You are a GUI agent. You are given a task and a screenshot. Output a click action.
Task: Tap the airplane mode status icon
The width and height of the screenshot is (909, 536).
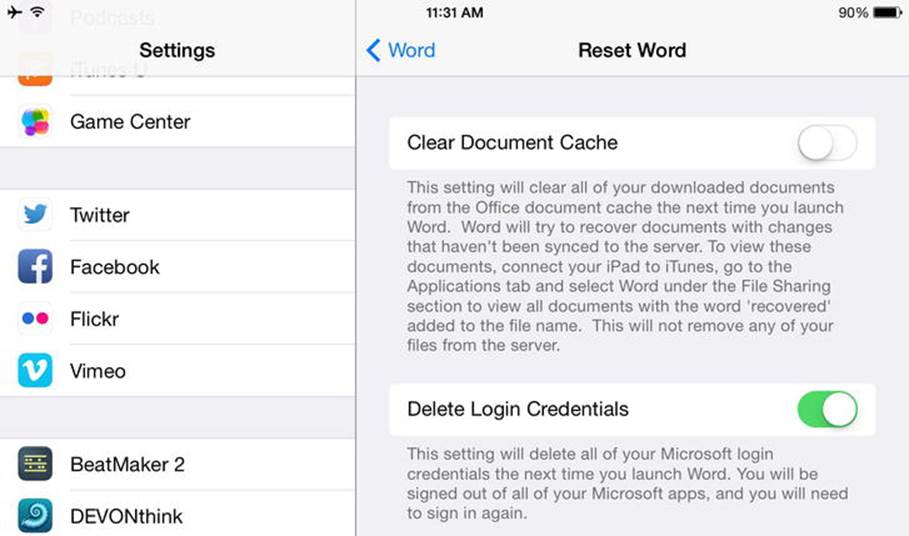click(14, 12)
